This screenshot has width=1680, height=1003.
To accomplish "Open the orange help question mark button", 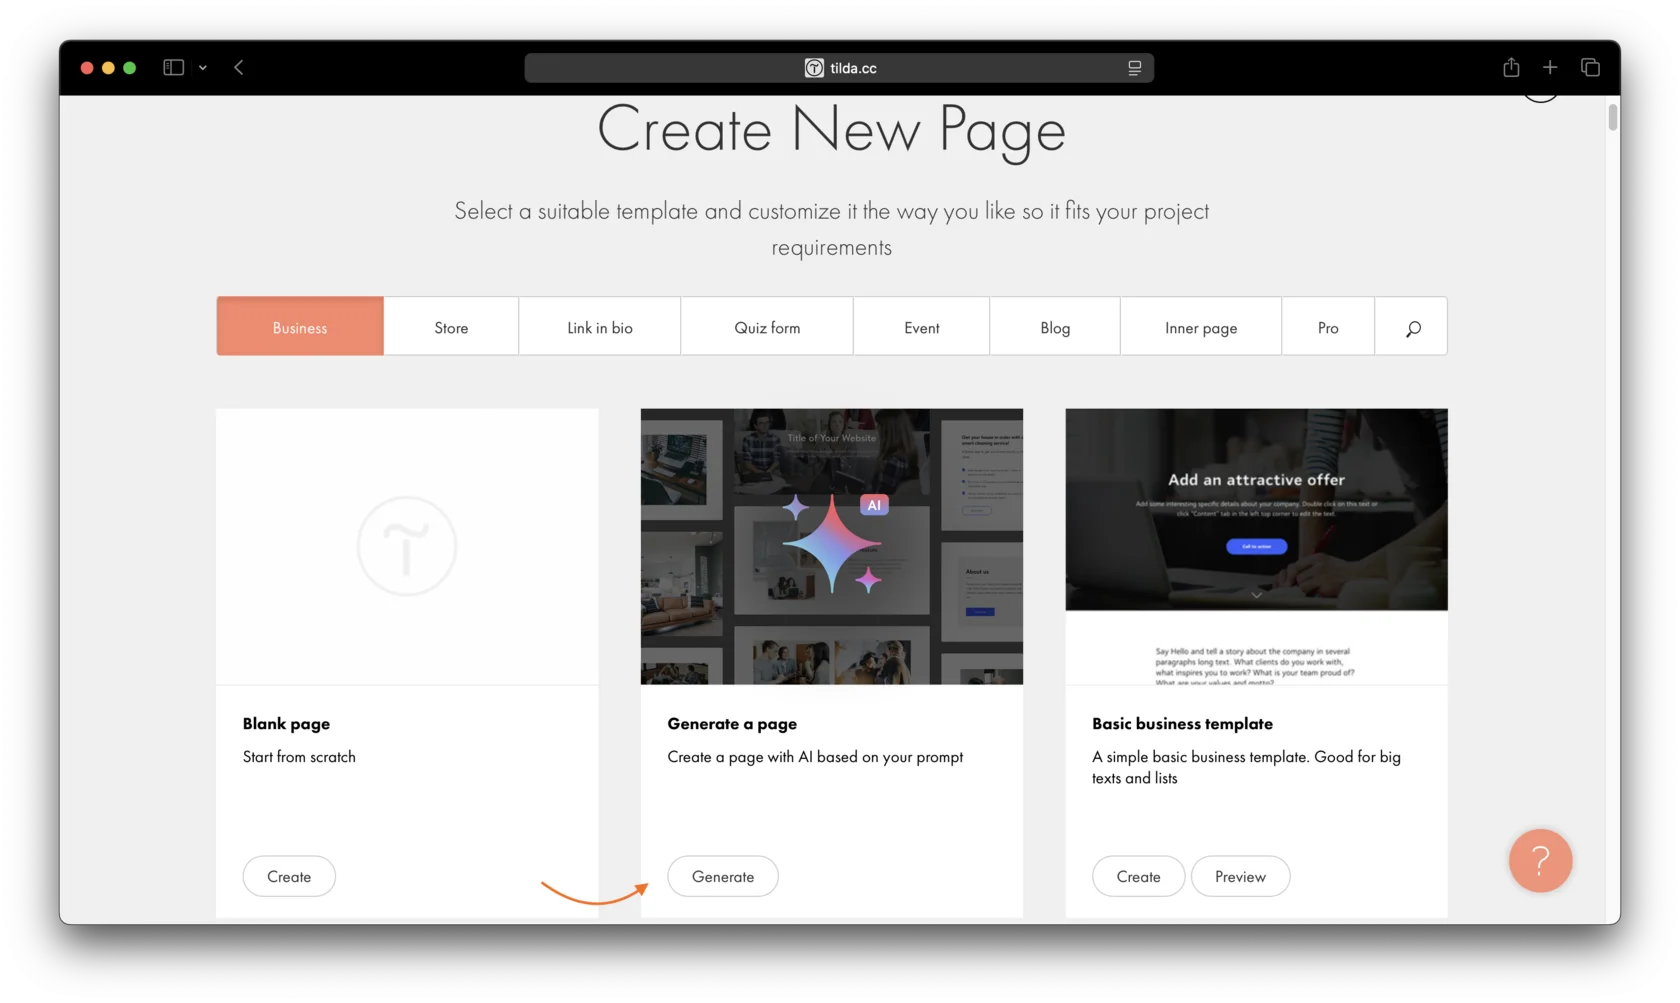I will click(x=1540, y=860).
